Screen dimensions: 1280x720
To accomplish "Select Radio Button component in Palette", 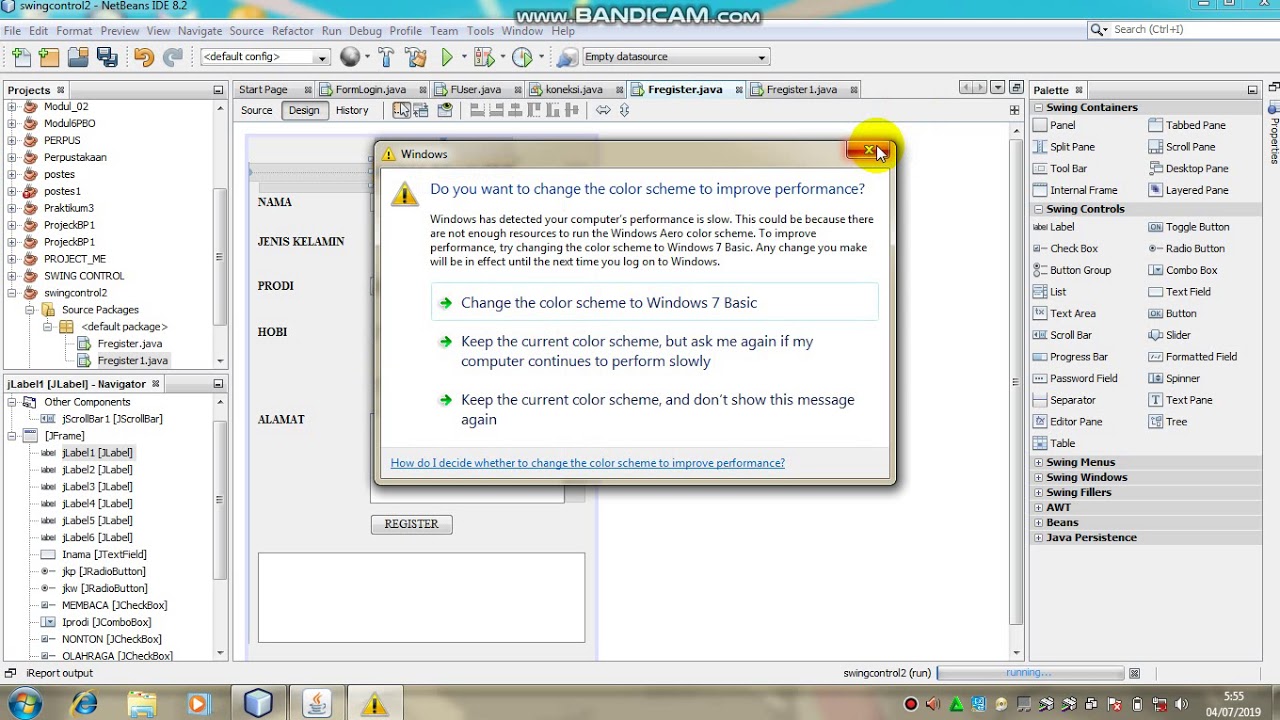I will point(1186,249).
